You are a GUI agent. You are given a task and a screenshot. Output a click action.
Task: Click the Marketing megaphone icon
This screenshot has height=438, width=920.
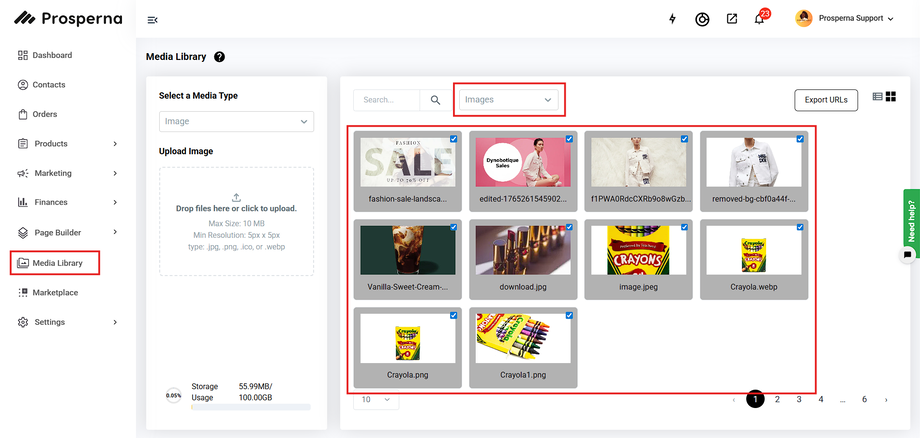pyautogui.click(x=23, y=174)
